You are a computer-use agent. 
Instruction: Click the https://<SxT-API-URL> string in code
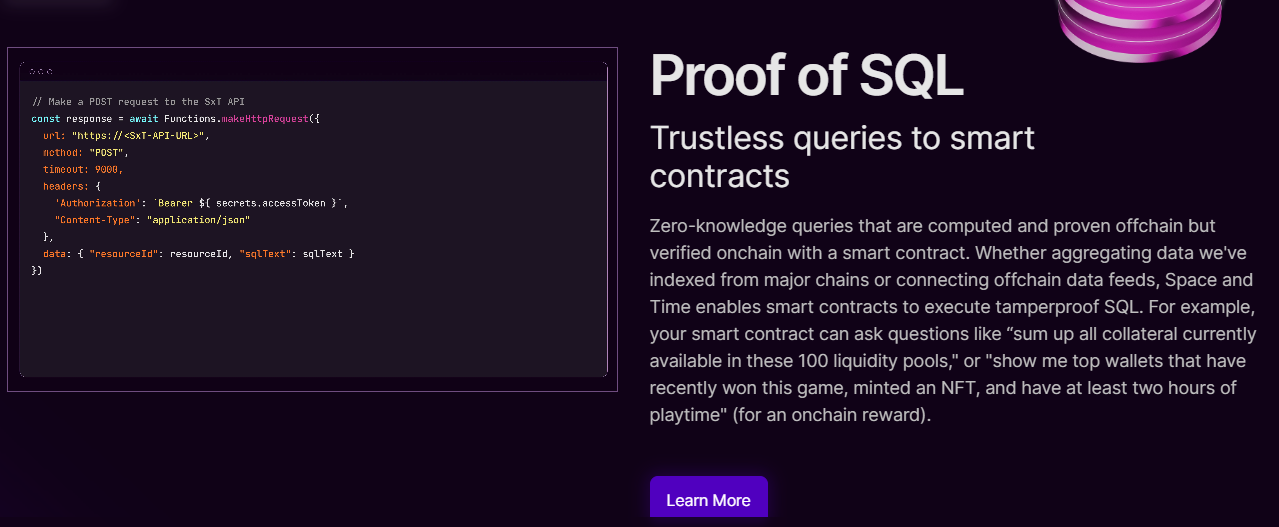coord(139,135)
